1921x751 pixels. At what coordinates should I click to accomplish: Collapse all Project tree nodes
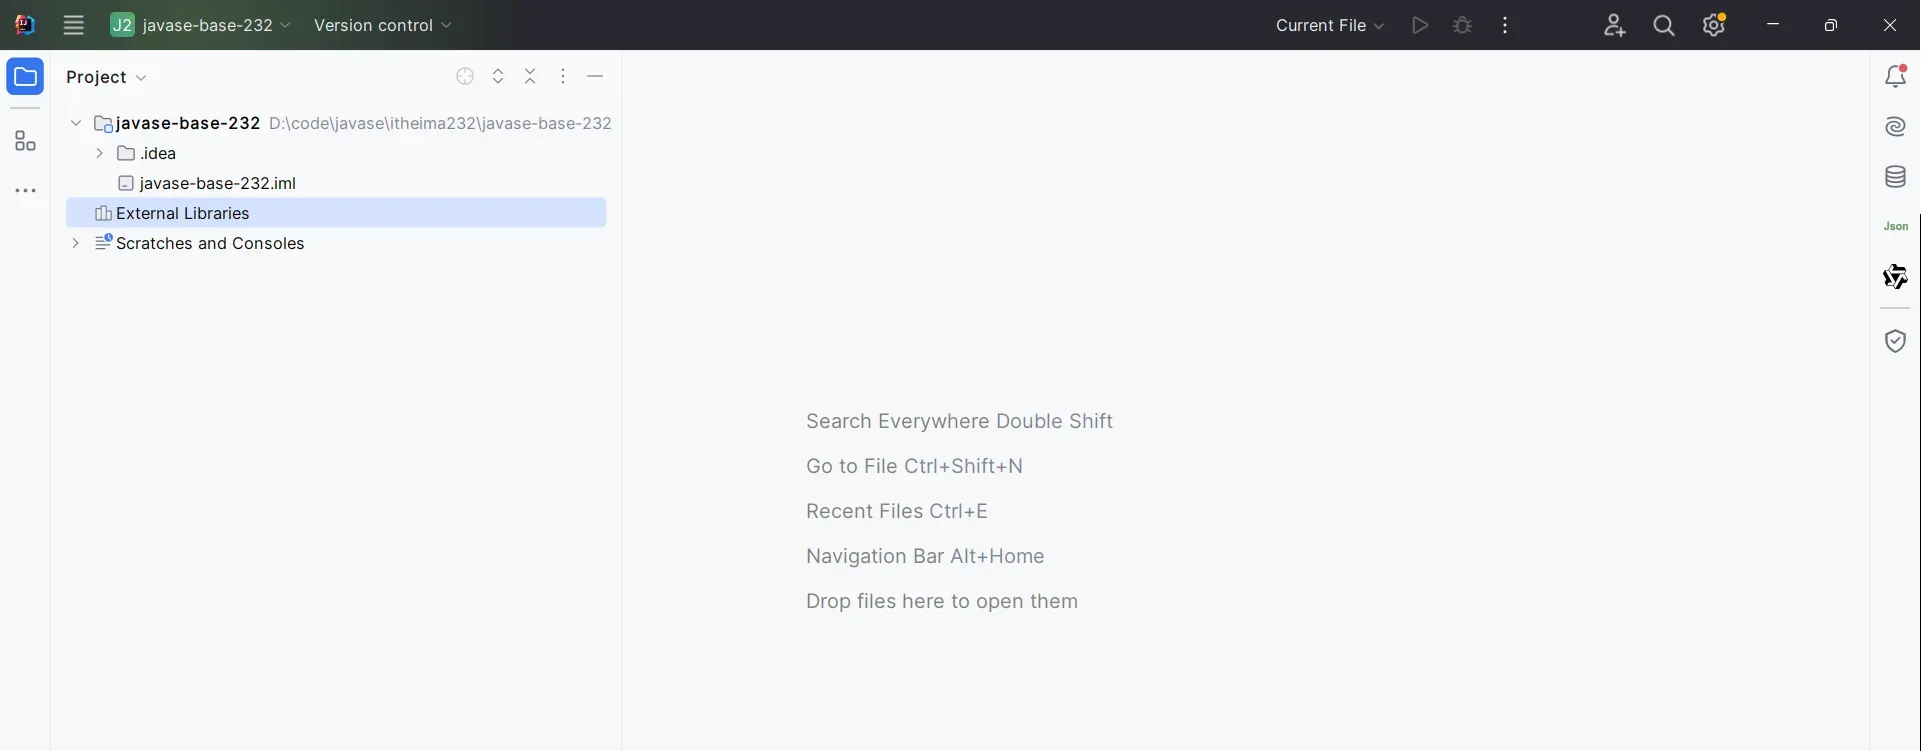[530, 77]
